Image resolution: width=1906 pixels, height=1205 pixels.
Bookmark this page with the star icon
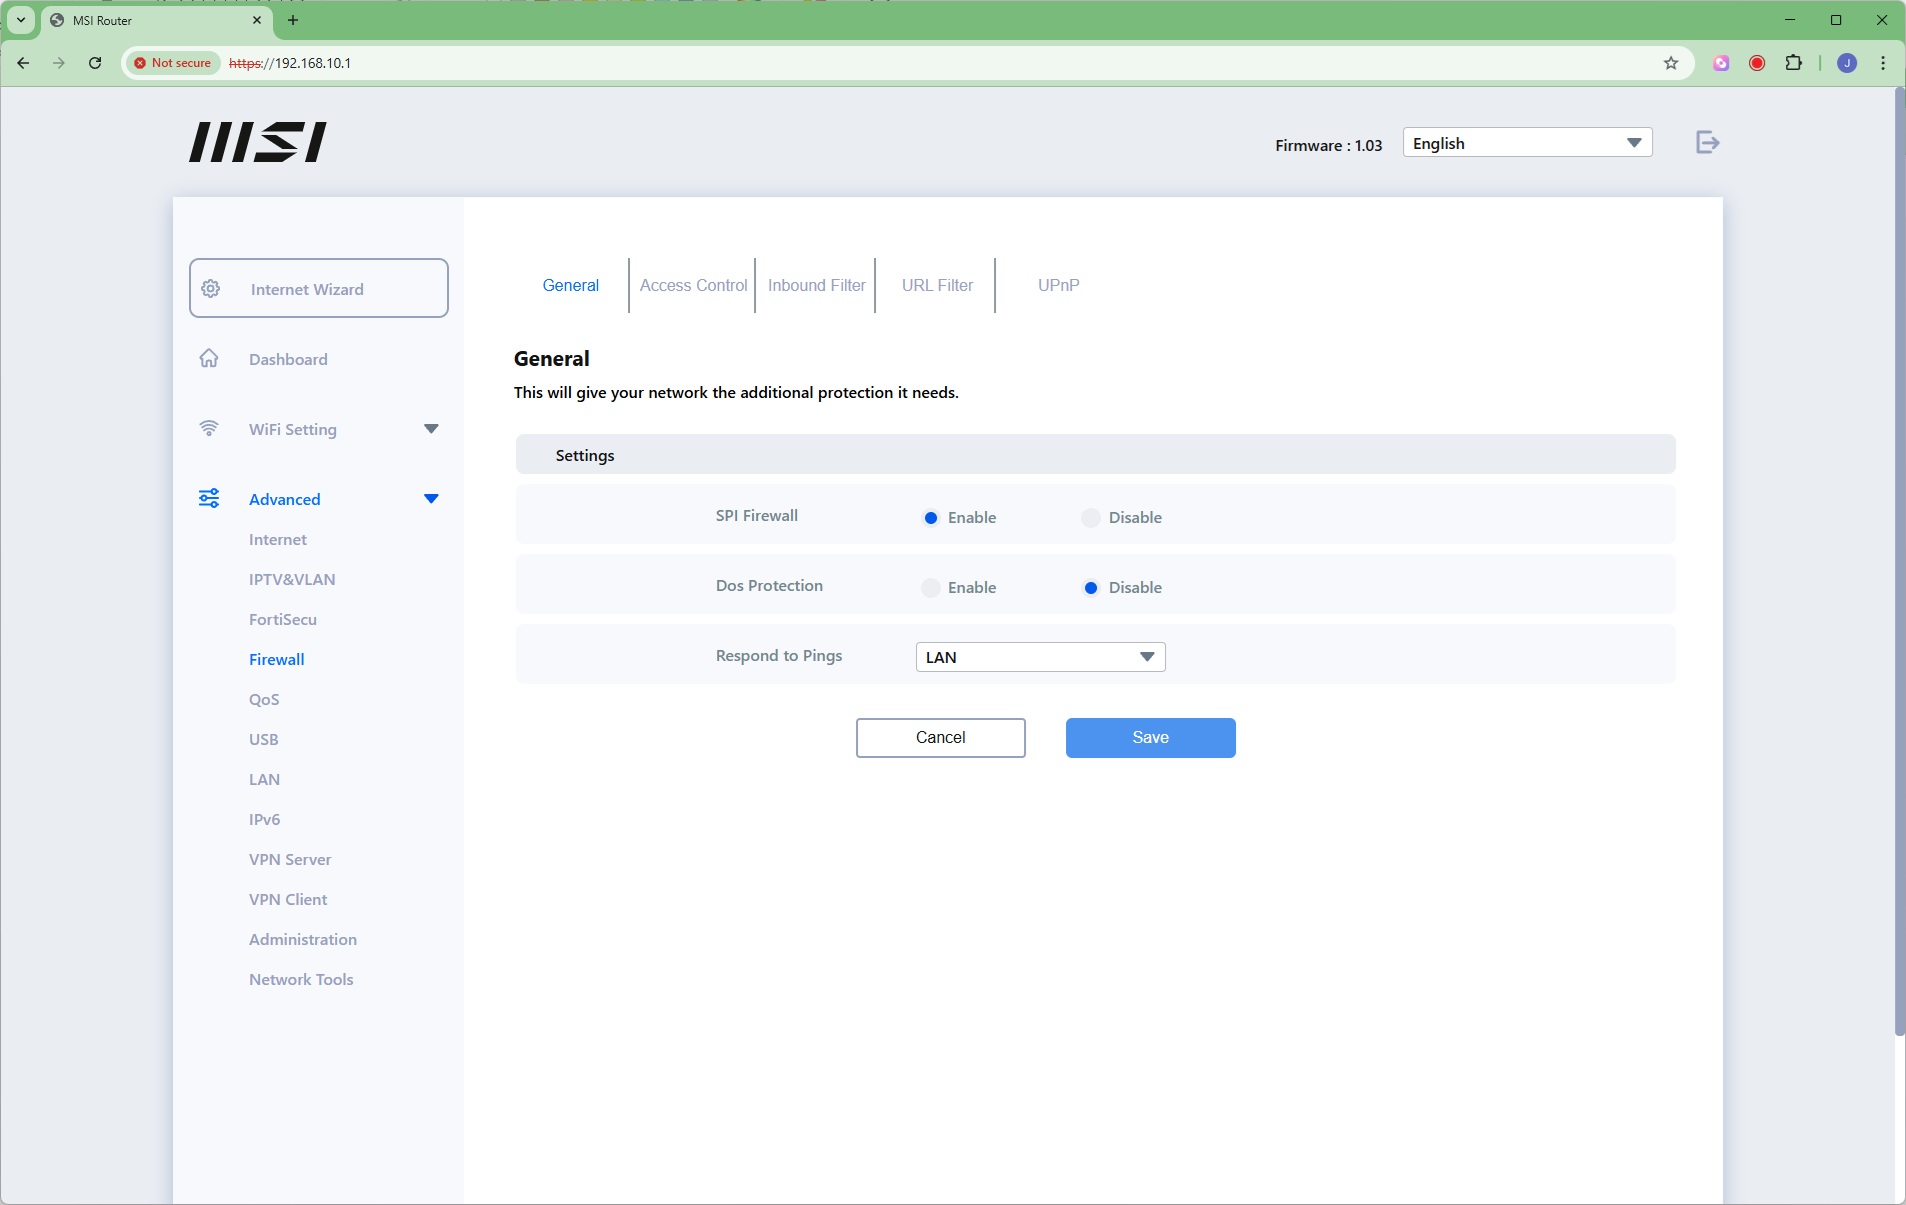point(1670,63)
